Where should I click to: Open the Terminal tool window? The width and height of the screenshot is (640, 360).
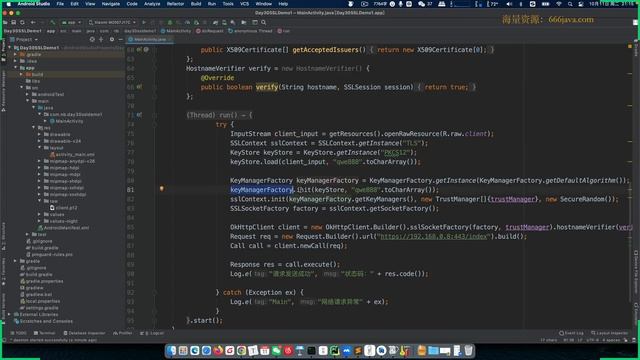(44, 333)
